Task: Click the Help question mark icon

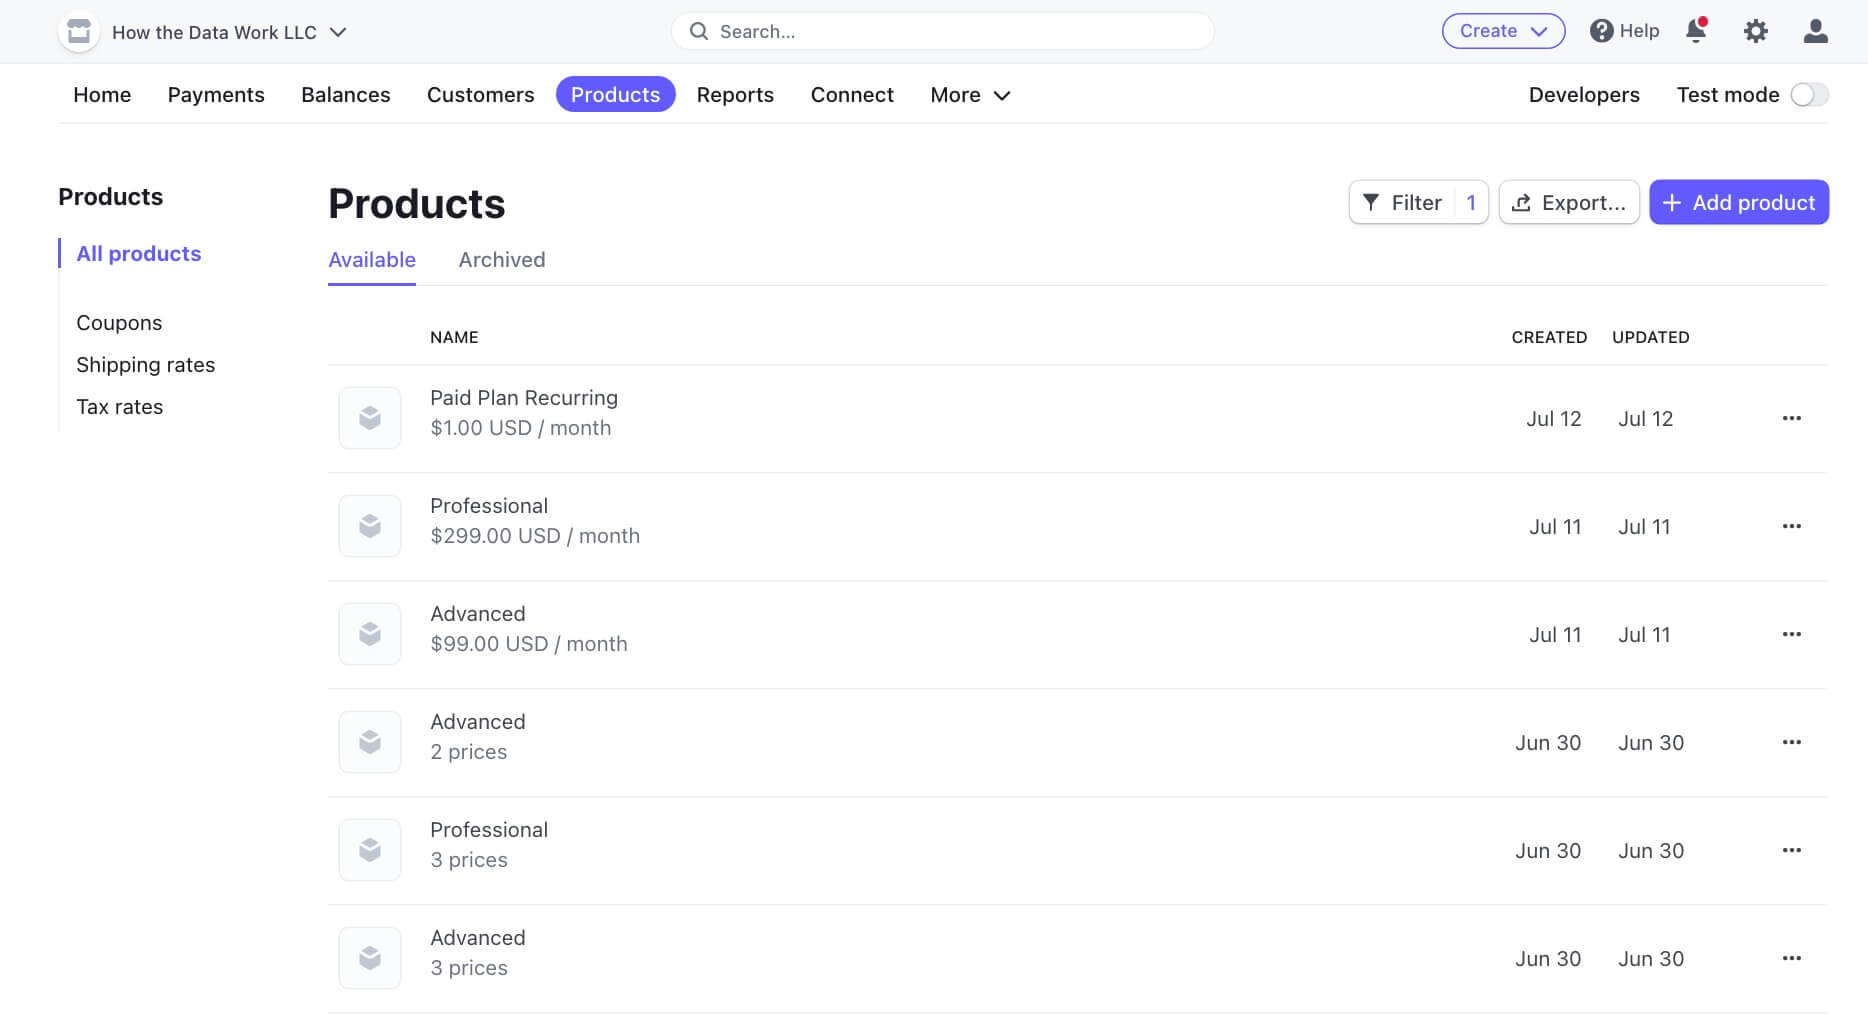Action: (1602, 31)
